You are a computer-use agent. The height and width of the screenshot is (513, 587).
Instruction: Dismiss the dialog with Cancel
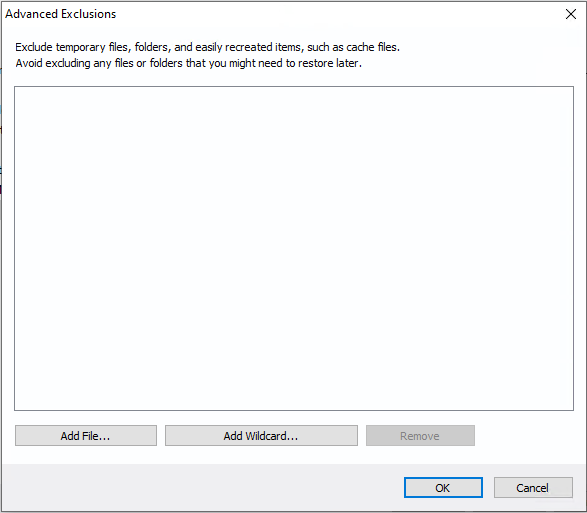click(533, 488)
